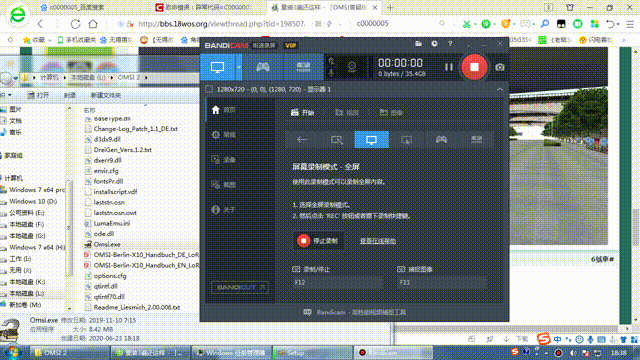
Task: Select rectangle area recording mode icon
Action: [337, 140]
